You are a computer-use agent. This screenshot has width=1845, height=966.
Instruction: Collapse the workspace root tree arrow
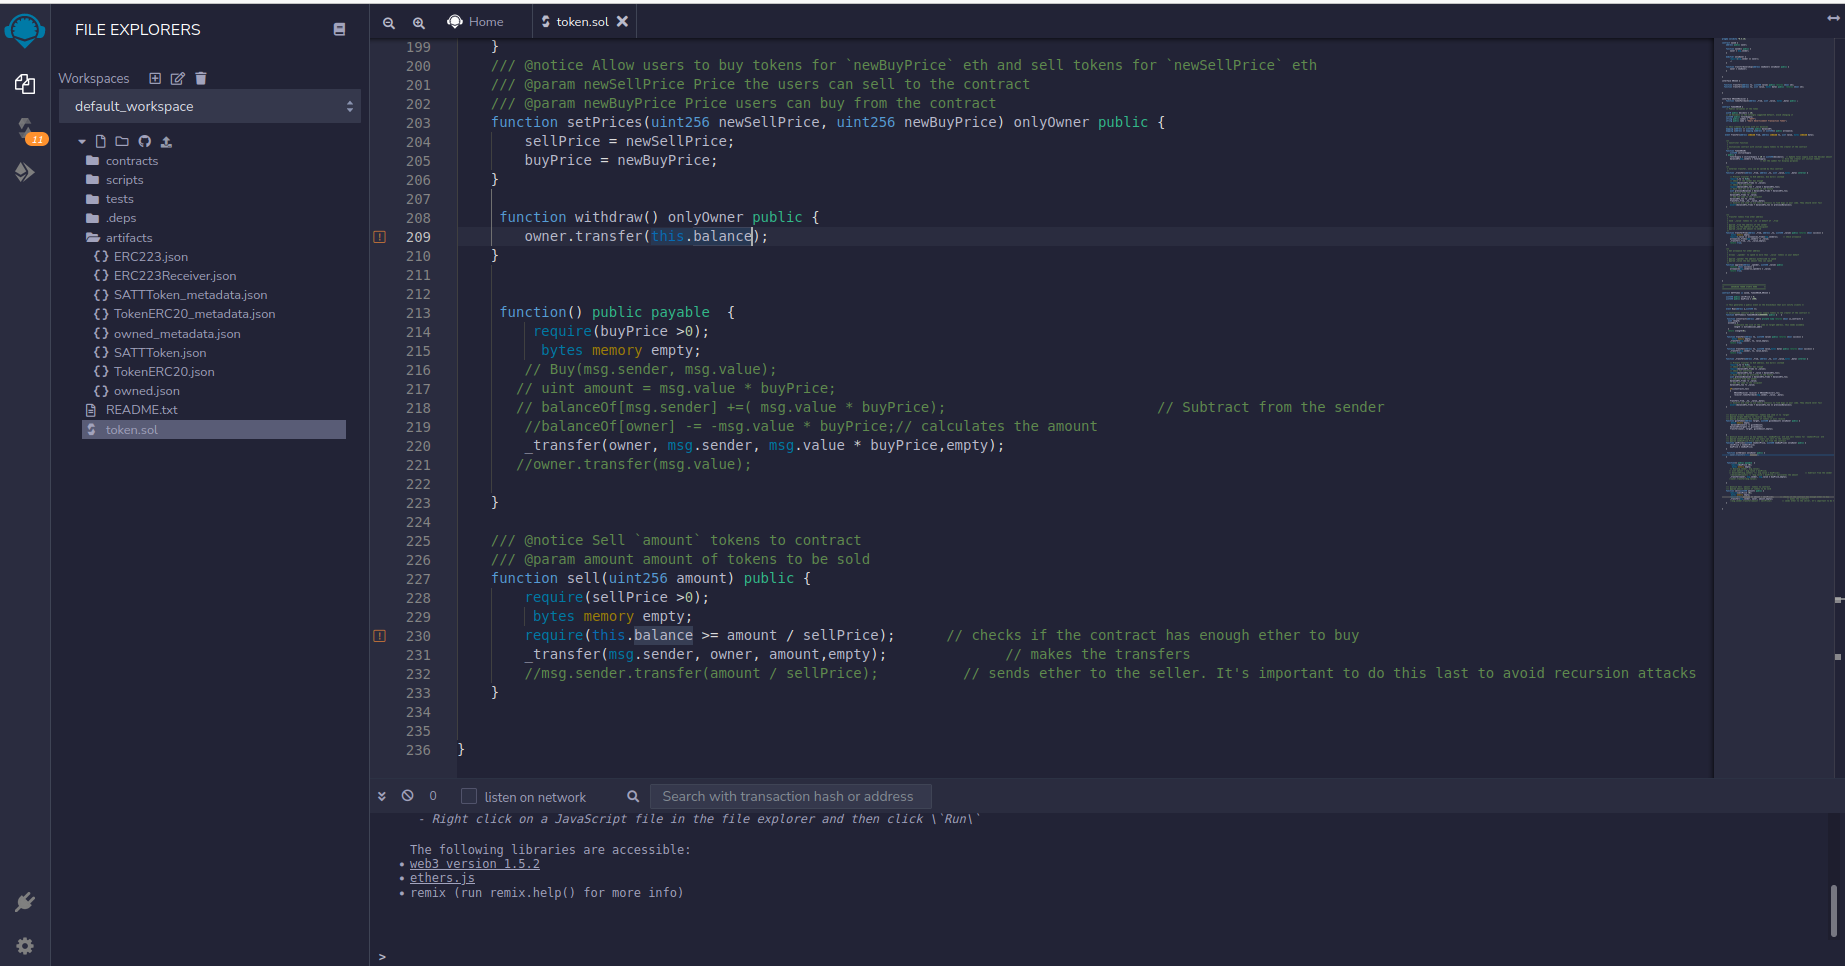pyautogui.click(x=82, y=142)
